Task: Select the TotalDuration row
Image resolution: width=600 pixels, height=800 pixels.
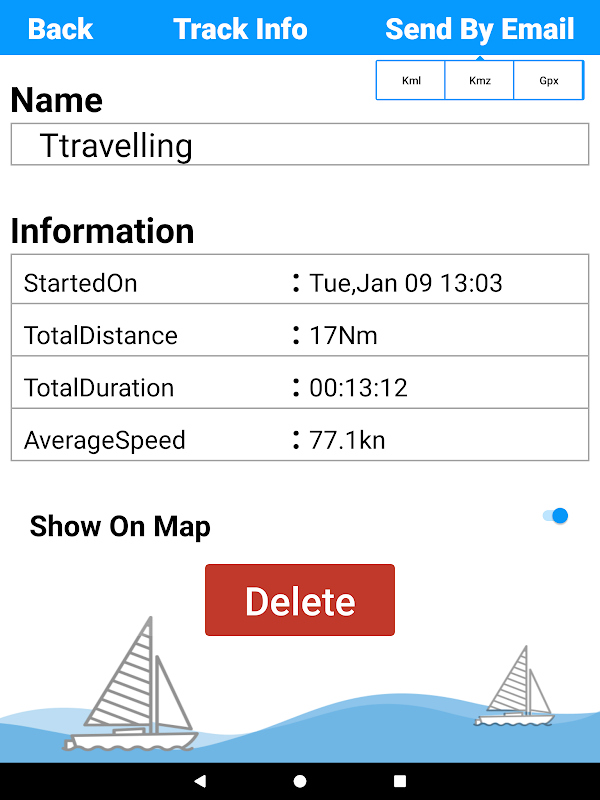Action: coord(300,387)
